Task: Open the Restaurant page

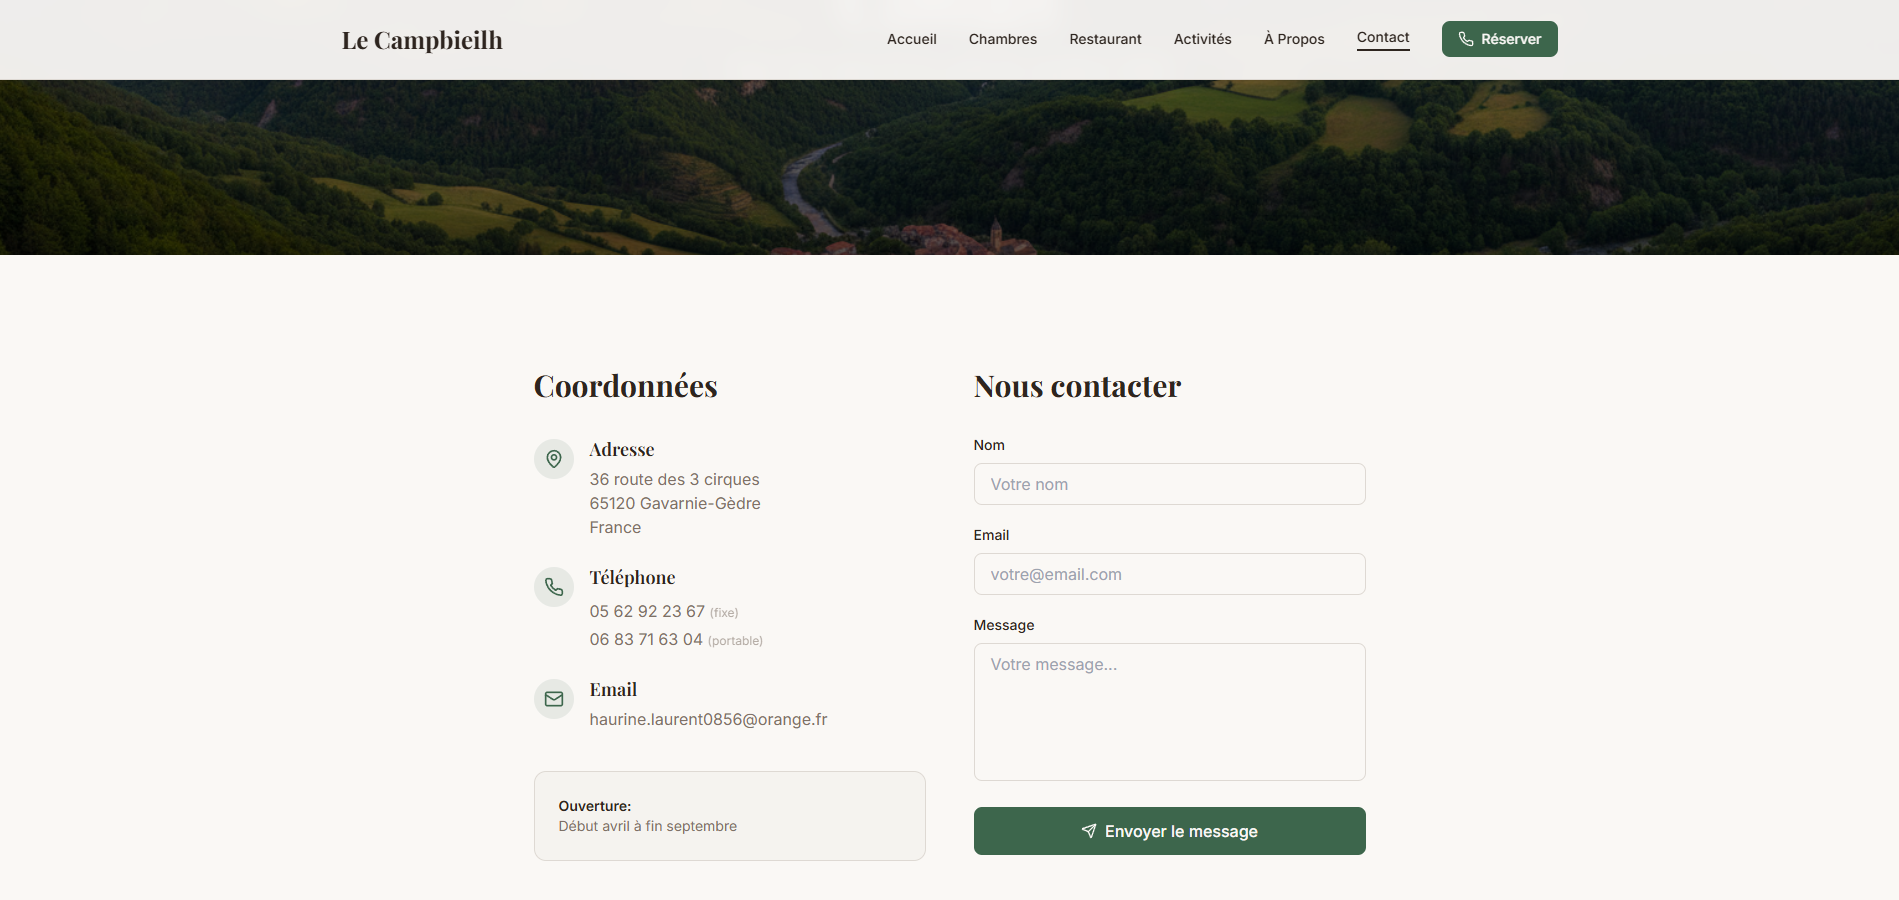Action: coord(1105,39)
